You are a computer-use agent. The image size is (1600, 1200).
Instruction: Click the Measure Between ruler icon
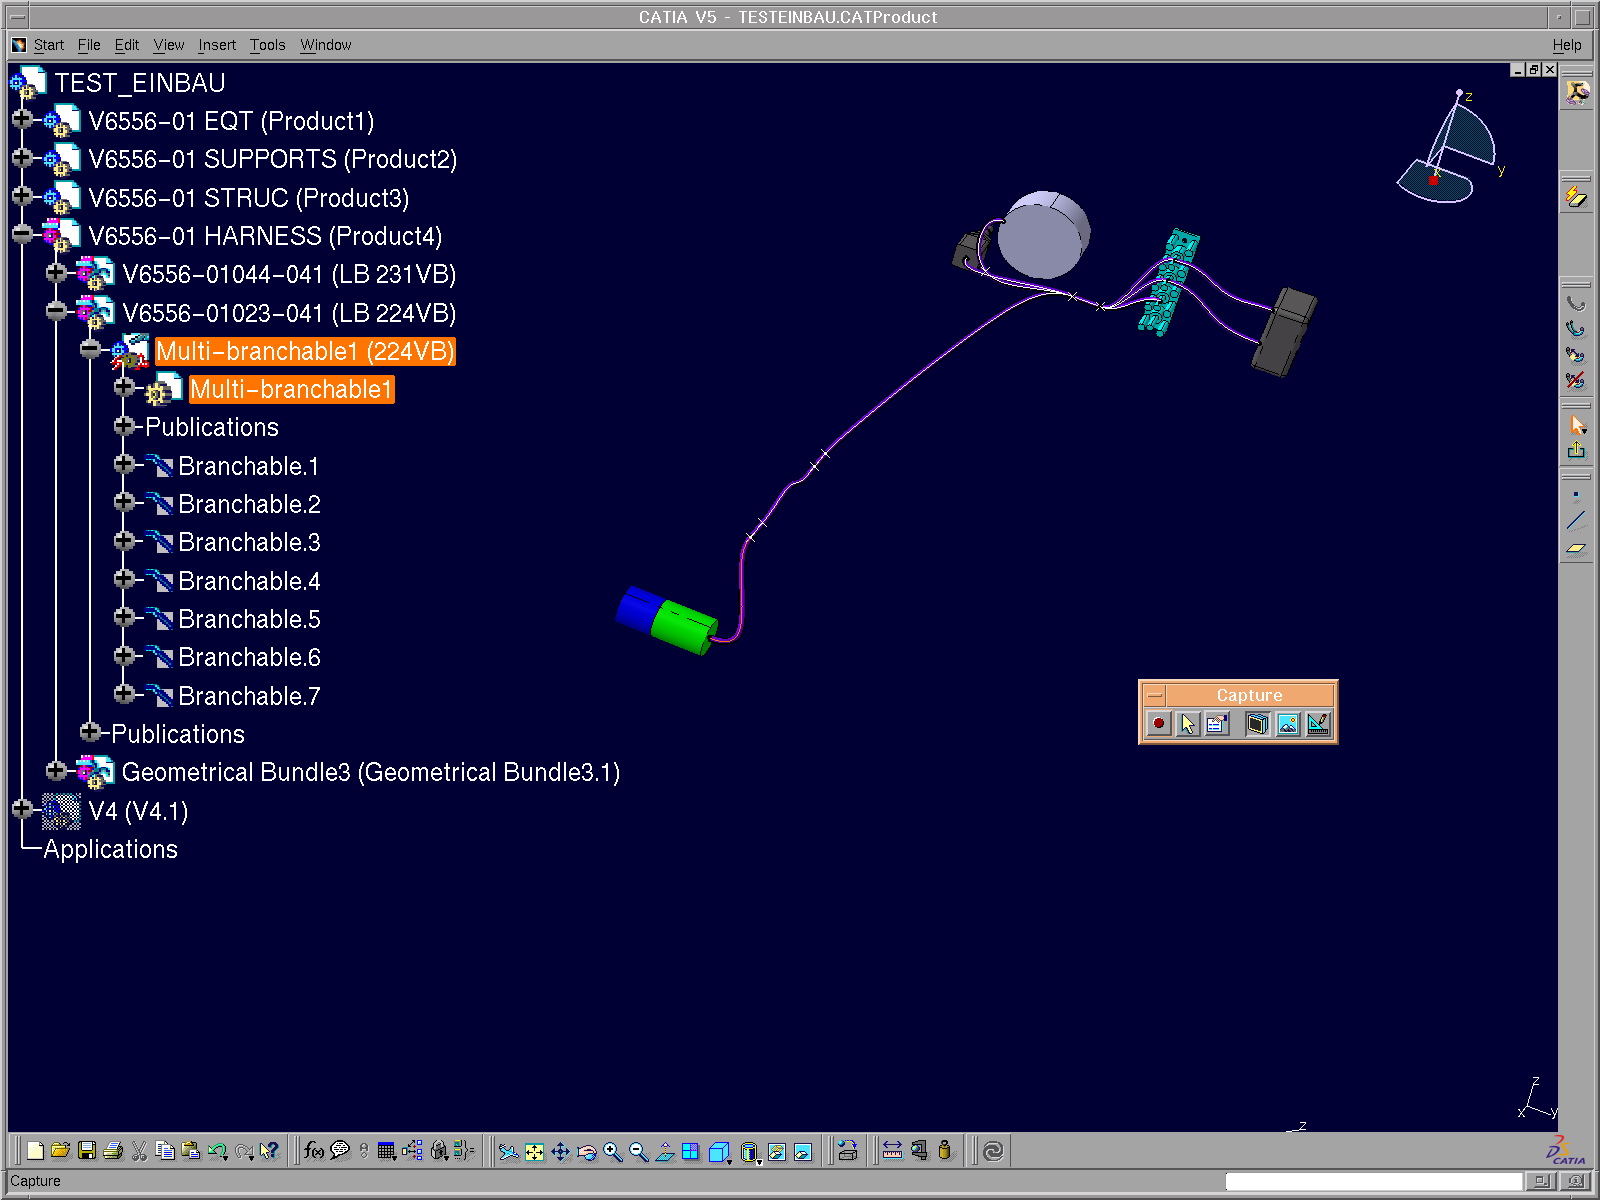click(893, 1151)
